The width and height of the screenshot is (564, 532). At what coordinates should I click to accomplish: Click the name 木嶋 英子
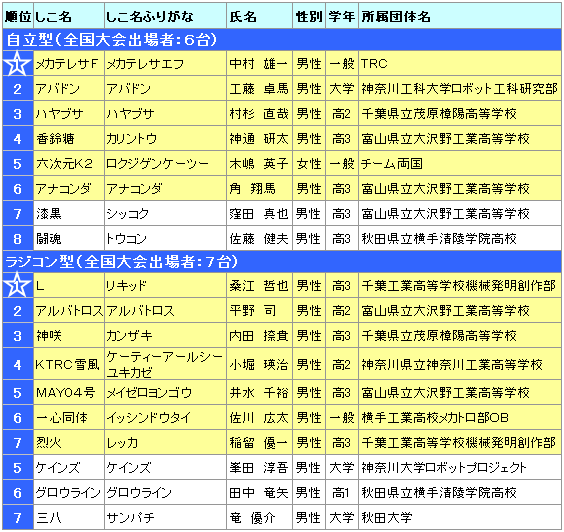[259, 164]
